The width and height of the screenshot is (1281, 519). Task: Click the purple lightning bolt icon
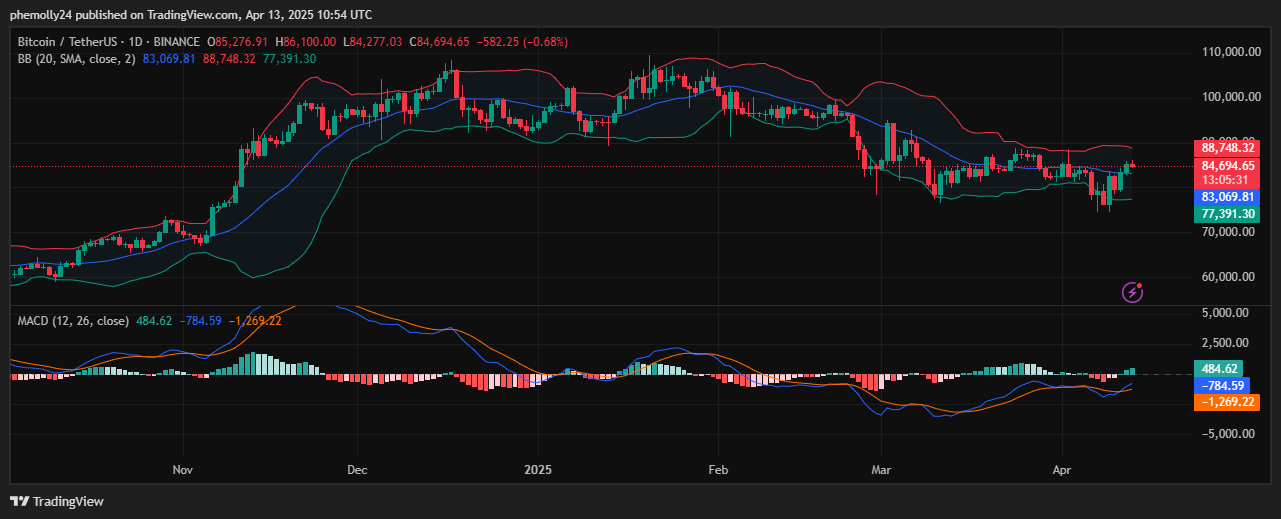coord(1133,292)
